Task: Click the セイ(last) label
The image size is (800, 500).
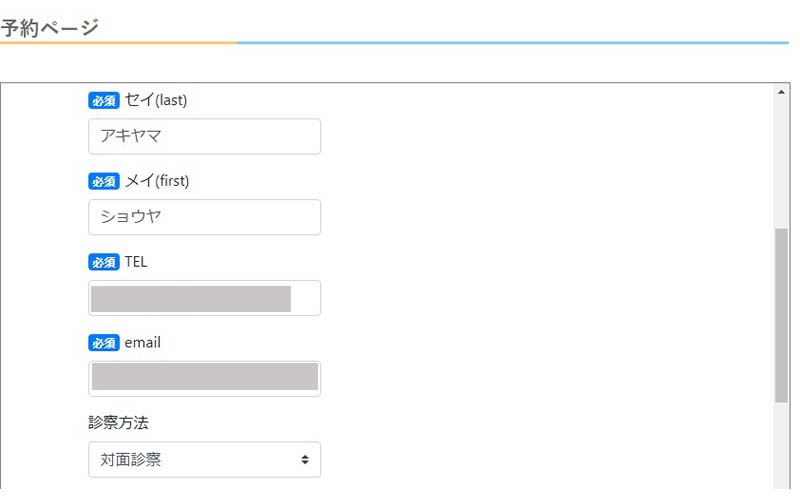Action: [156, 100]
